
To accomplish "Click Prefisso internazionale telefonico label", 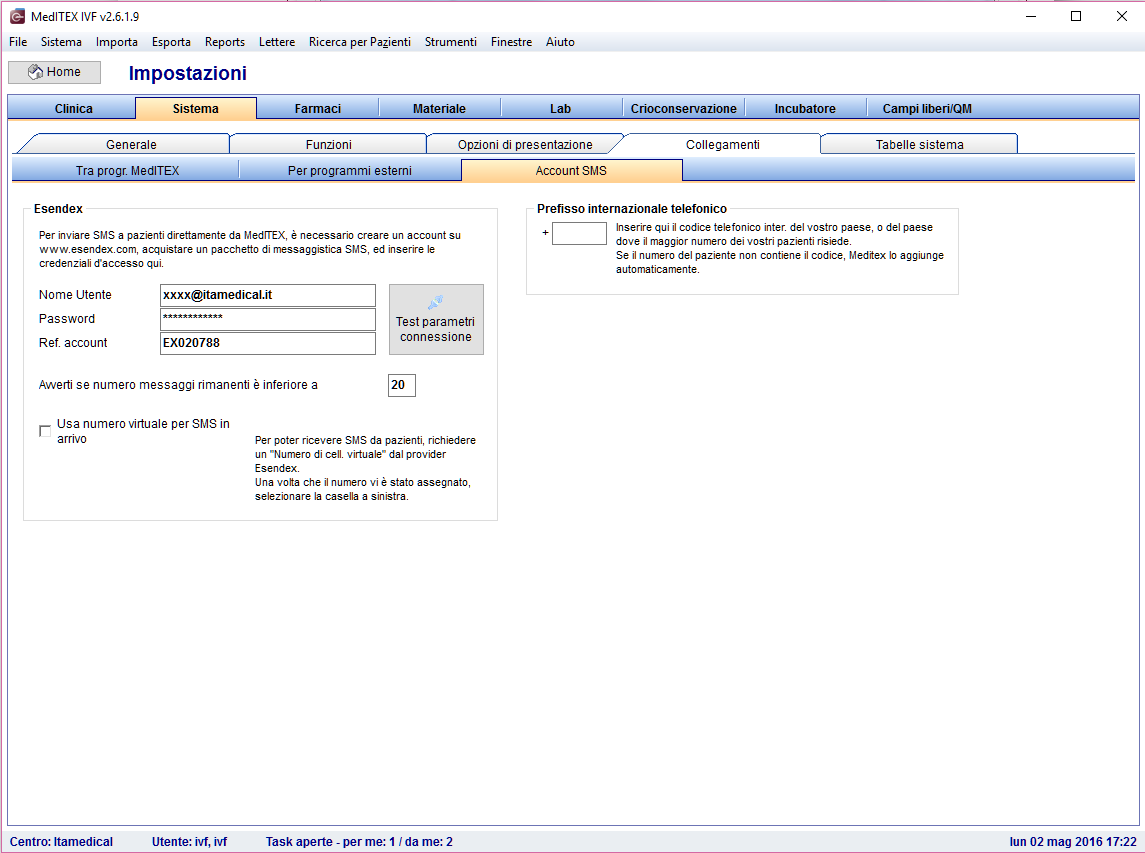I will (632, 208).
